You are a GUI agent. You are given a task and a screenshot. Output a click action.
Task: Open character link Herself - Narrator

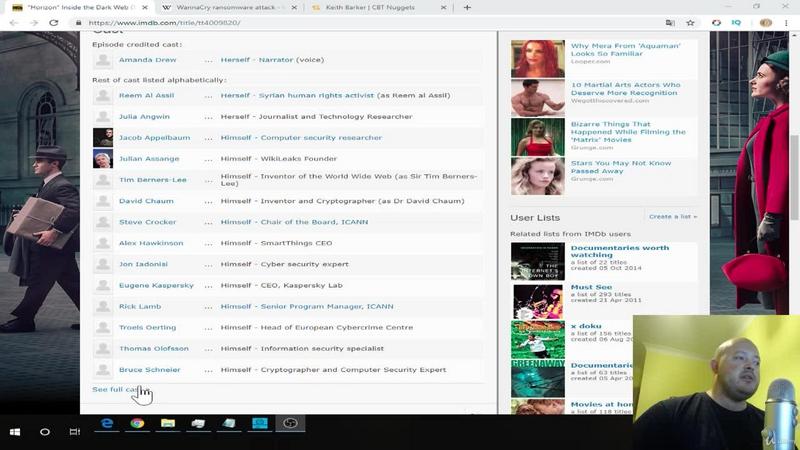tap(257, 60)
